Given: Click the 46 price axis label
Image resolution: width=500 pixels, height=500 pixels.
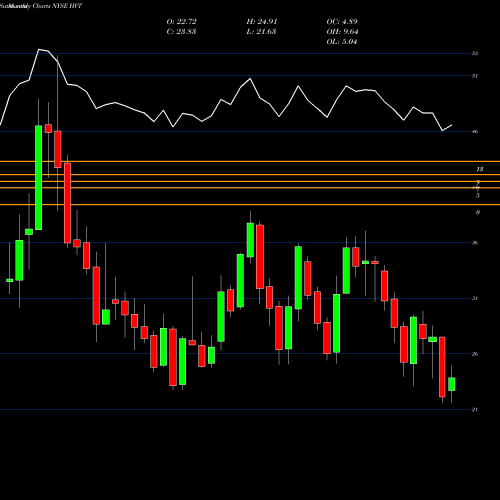Looking at the screenshot, I should coord(475,132).
